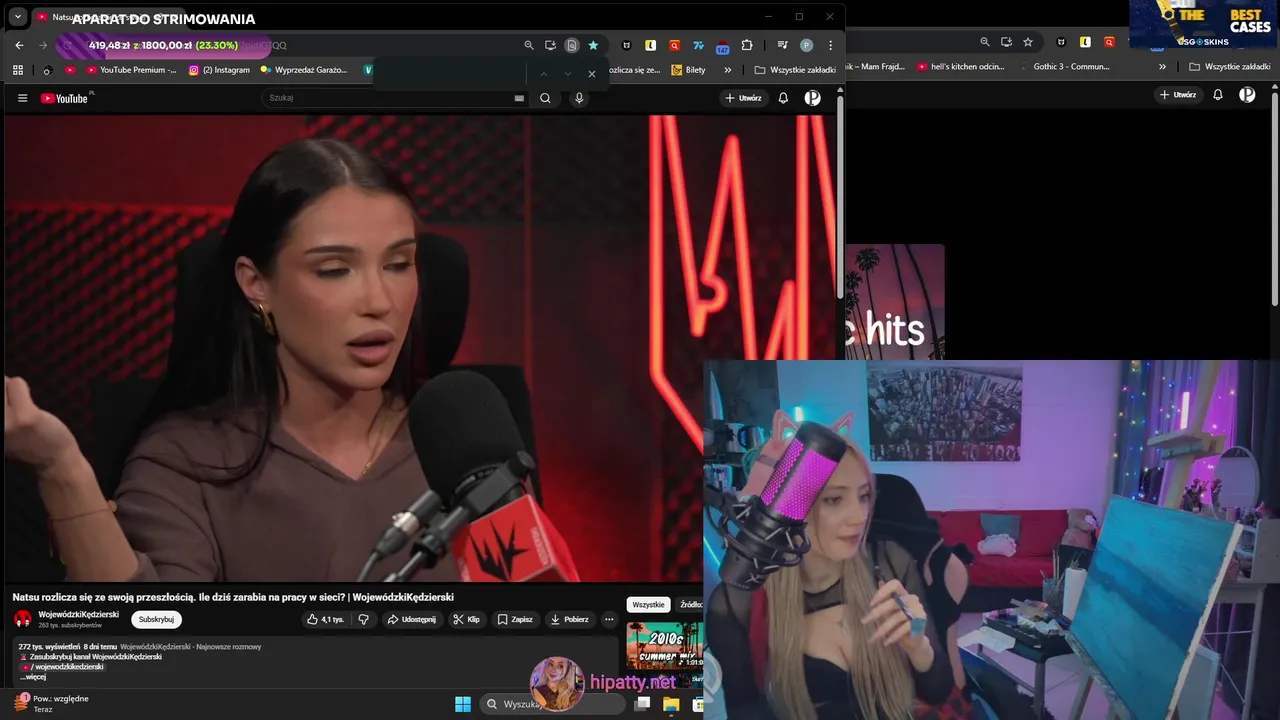
Task: Open File Explorer from the taskbar
Action: click(x=671, y=704)
